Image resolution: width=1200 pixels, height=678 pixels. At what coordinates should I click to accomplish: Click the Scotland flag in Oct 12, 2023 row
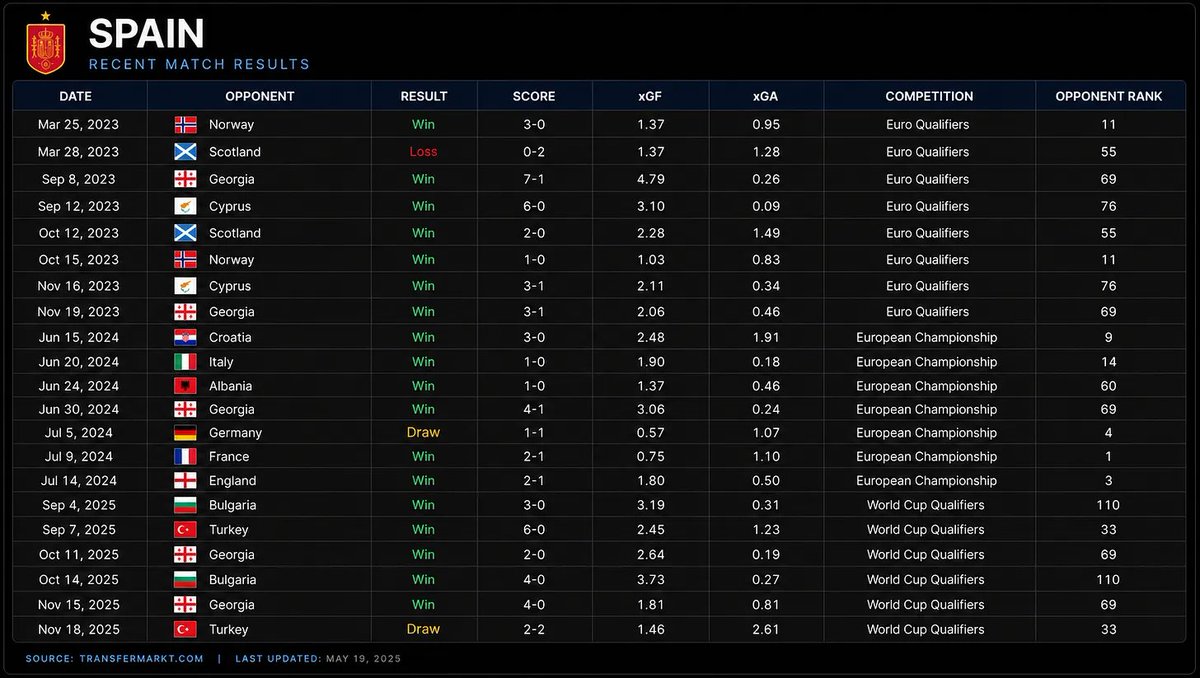(186, 233)
